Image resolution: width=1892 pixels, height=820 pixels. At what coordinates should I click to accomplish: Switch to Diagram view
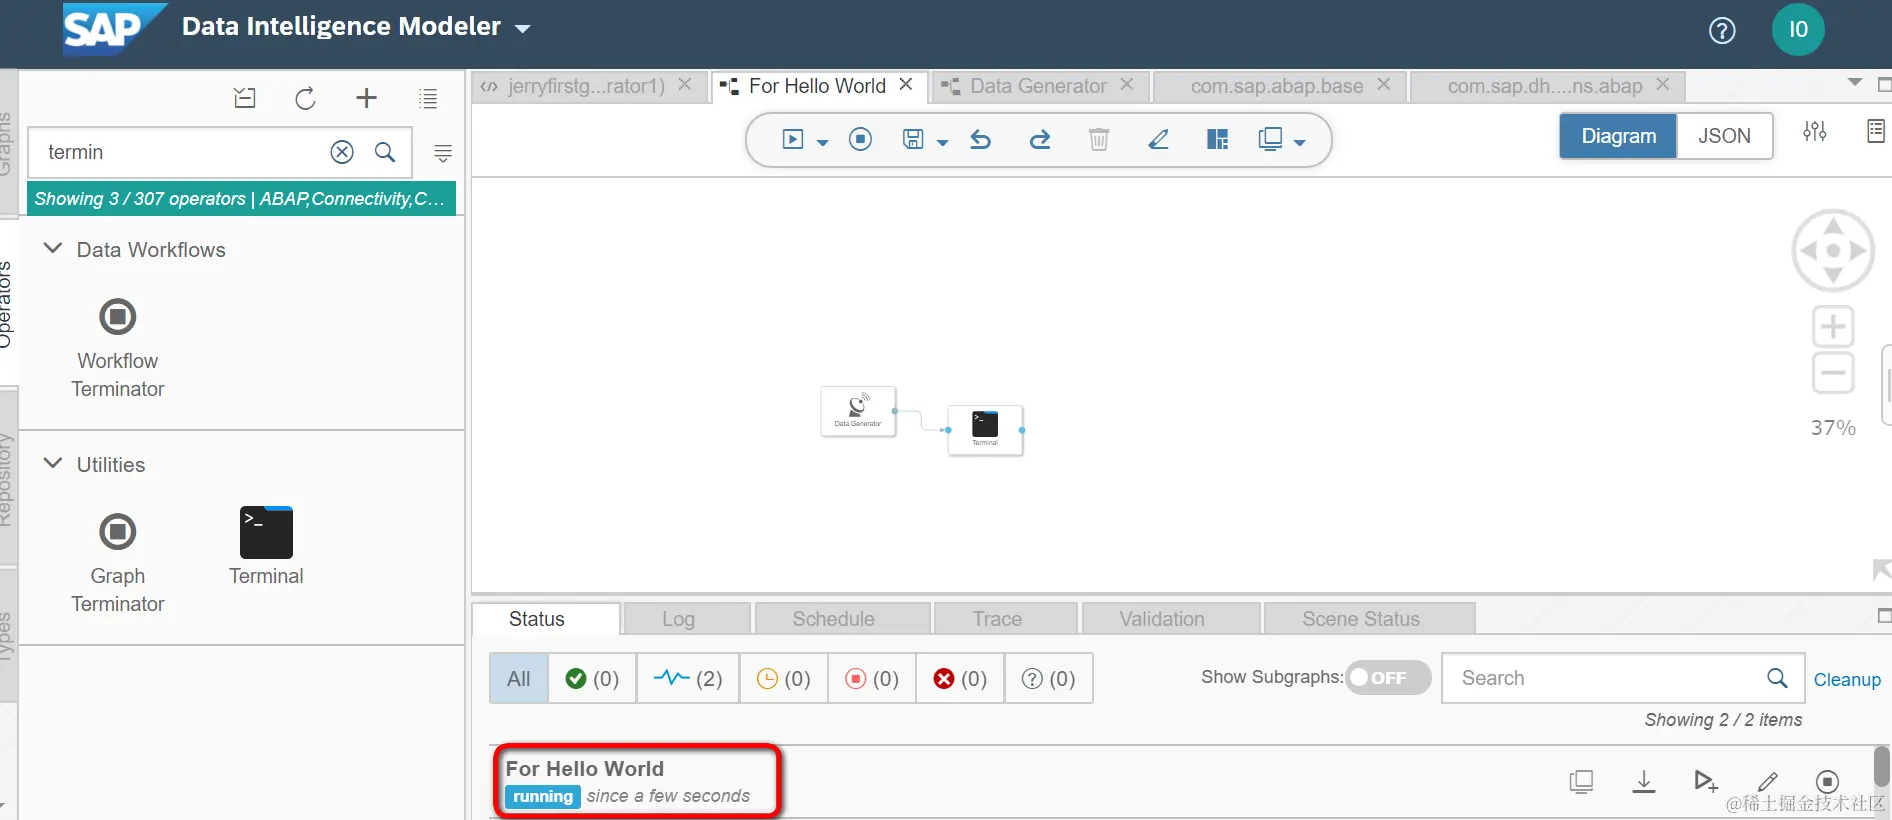tap(1618, 136)
